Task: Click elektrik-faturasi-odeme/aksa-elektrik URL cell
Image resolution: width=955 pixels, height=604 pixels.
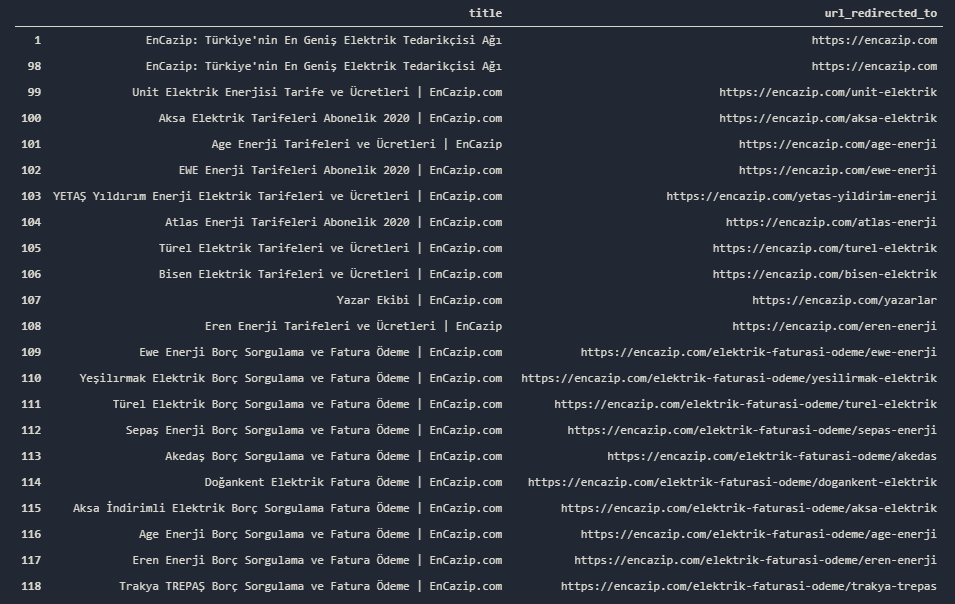Action: pos(749,508)
